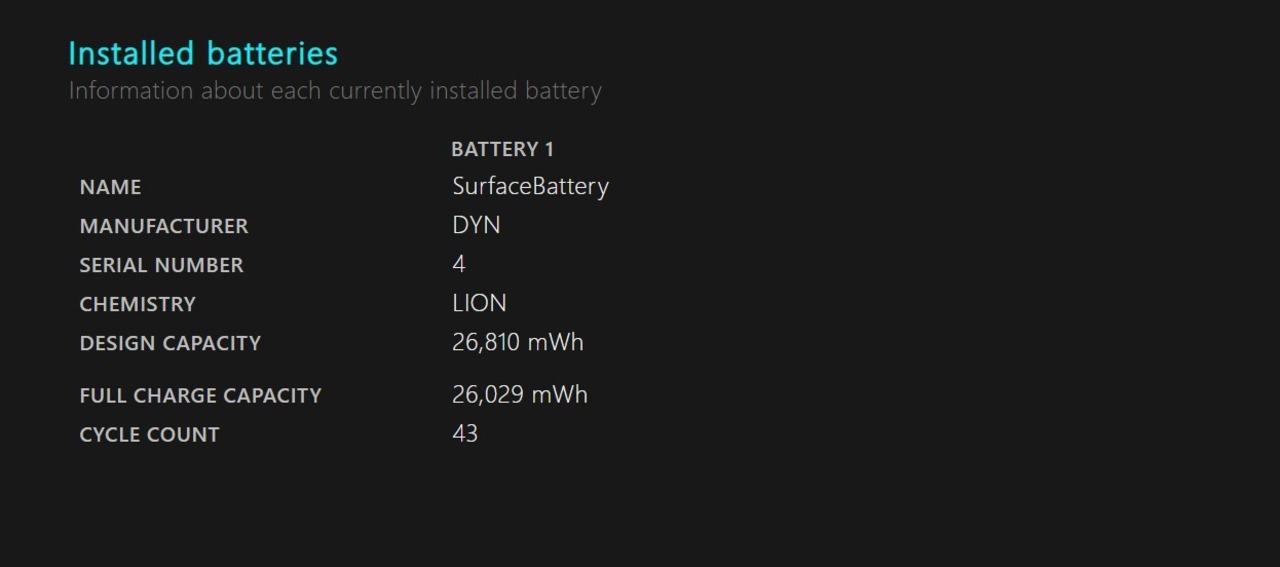Select the DYN manufacturer value

tap(476, 225)
